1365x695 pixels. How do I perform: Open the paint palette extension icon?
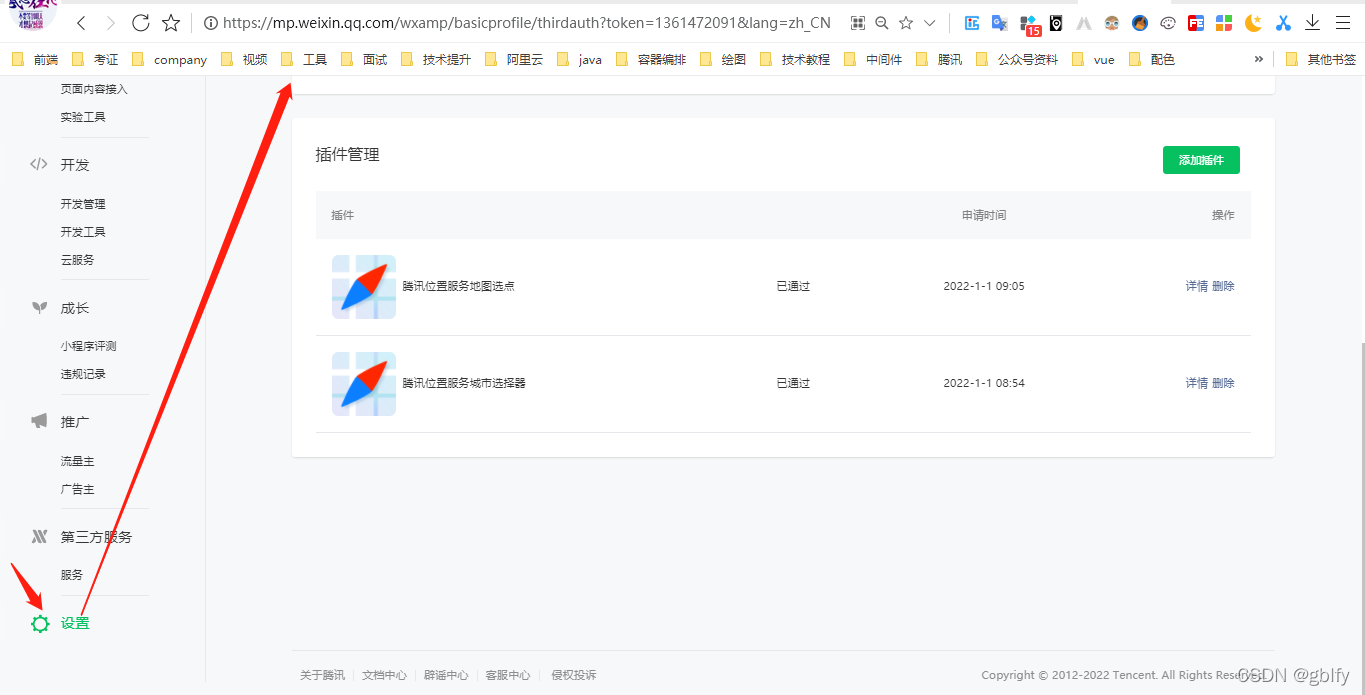1168,22
